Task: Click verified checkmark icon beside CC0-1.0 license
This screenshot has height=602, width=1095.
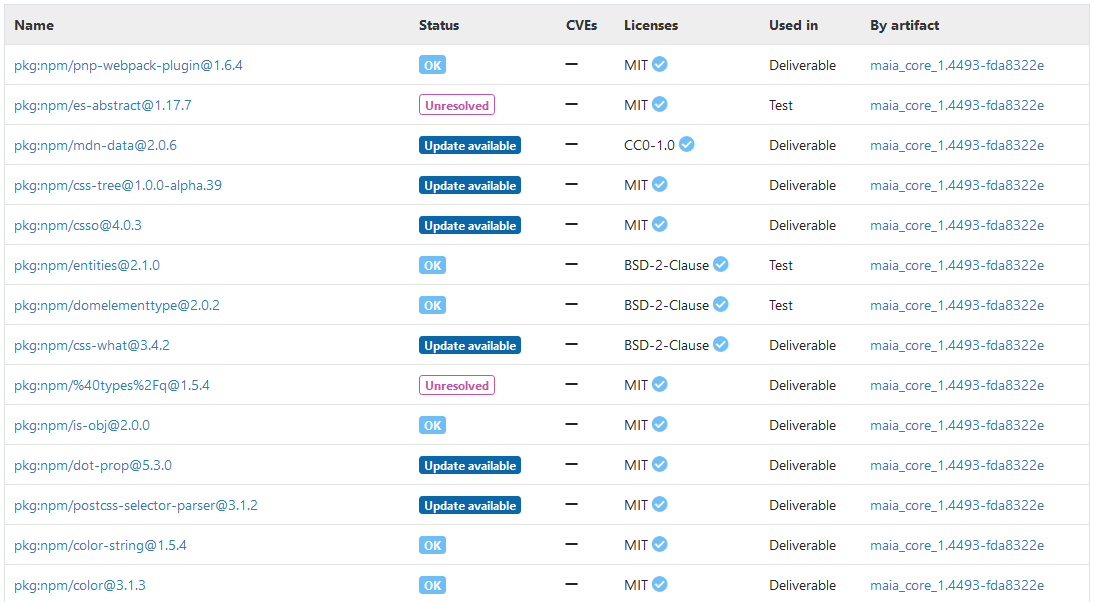Action: (686, 145)
